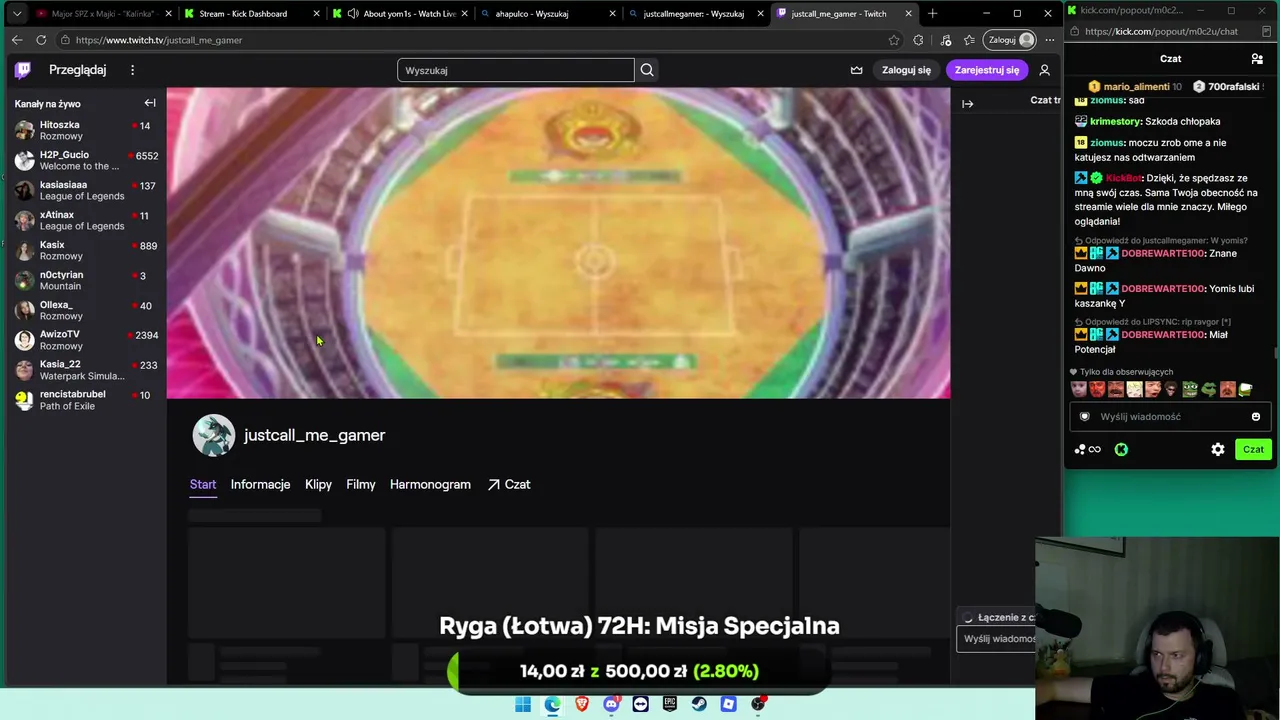Image resolution: width=1280 pixels, height=720 pixels.
Task: Click the Zaloguj profile button in browser toolbar
Action: 1011,40
